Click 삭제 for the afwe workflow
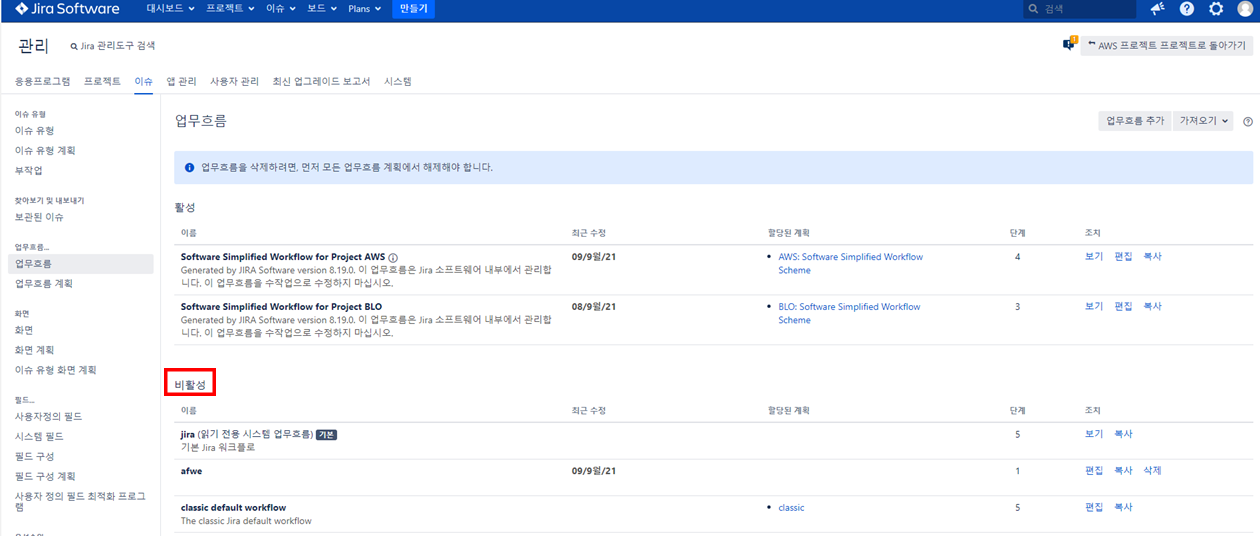The width and height of the screenshot is (1260, 536). [x=1152, y=471]
